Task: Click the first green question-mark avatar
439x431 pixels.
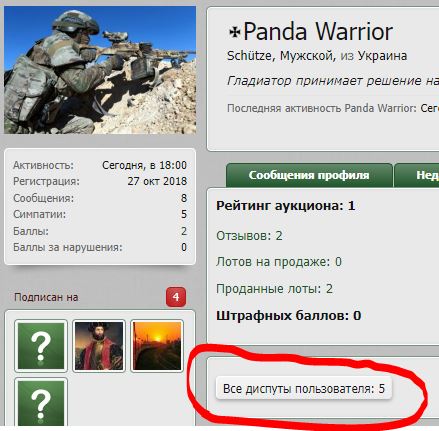Action: (41, 346)
